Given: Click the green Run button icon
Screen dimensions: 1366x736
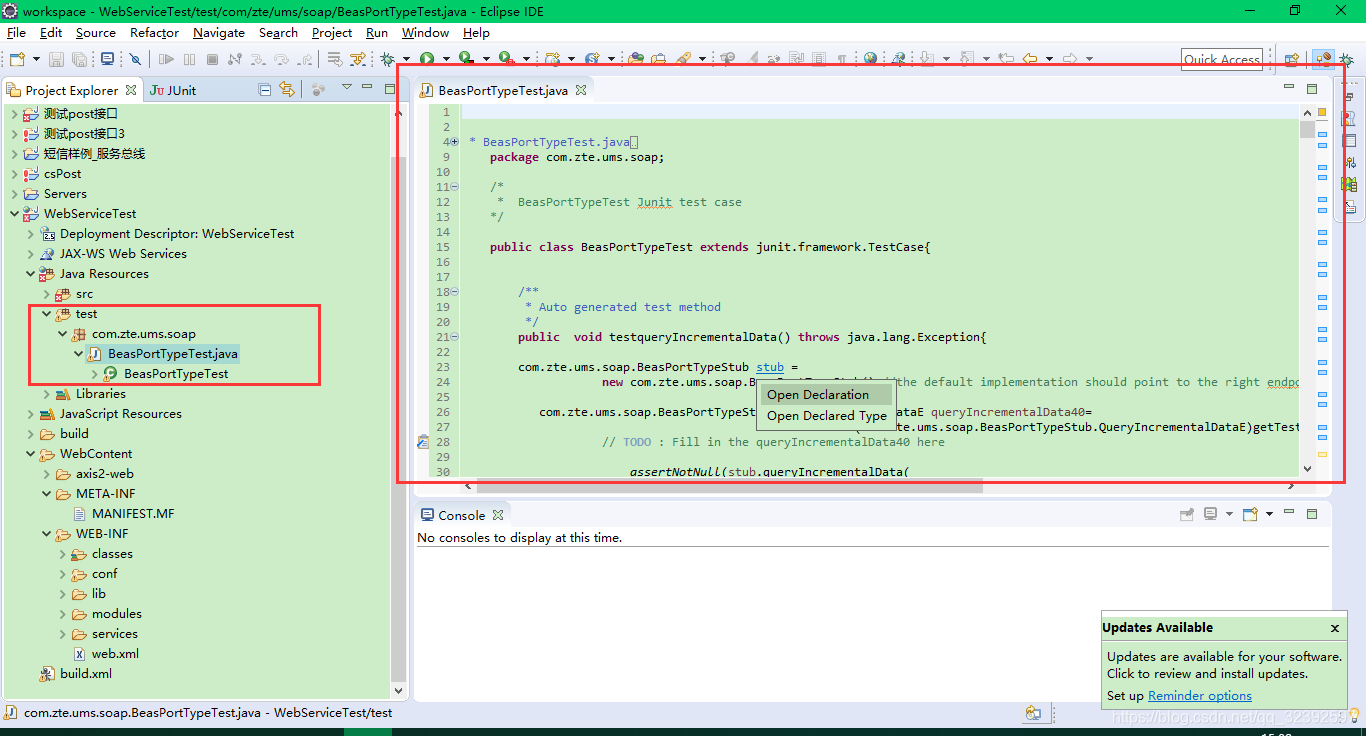Looking at the screenshot, I should (427, 59).
